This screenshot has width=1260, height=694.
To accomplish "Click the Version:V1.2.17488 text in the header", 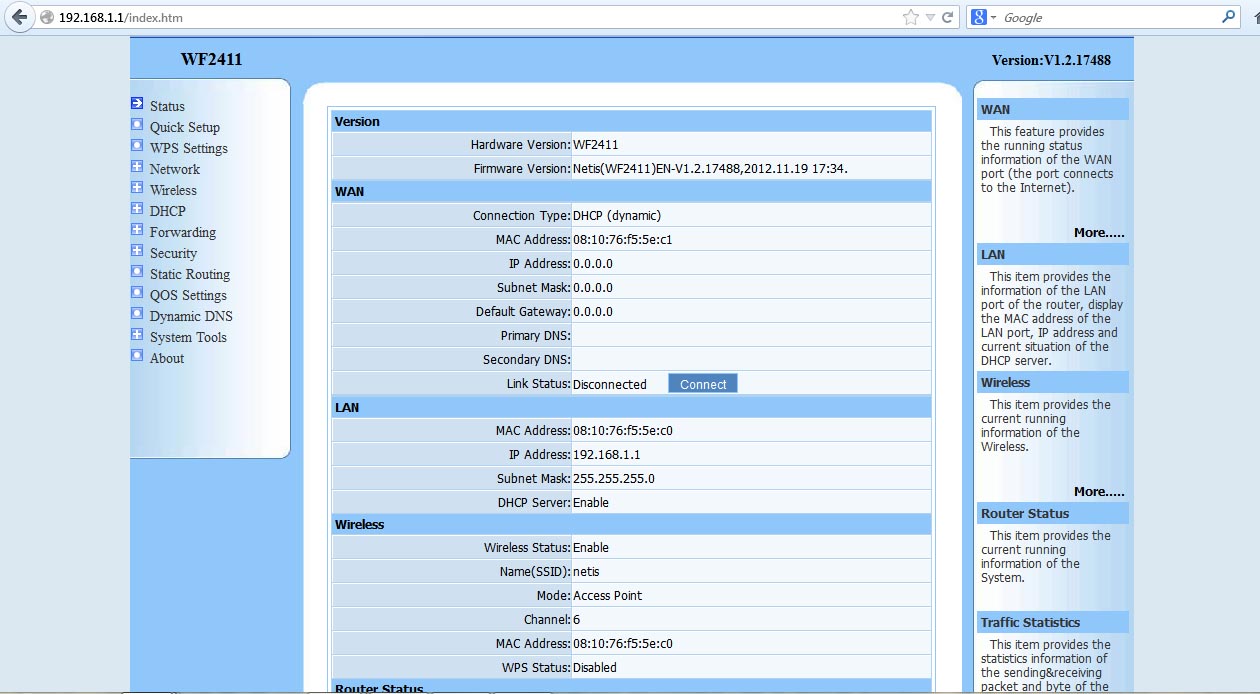I will point(1051,60).
